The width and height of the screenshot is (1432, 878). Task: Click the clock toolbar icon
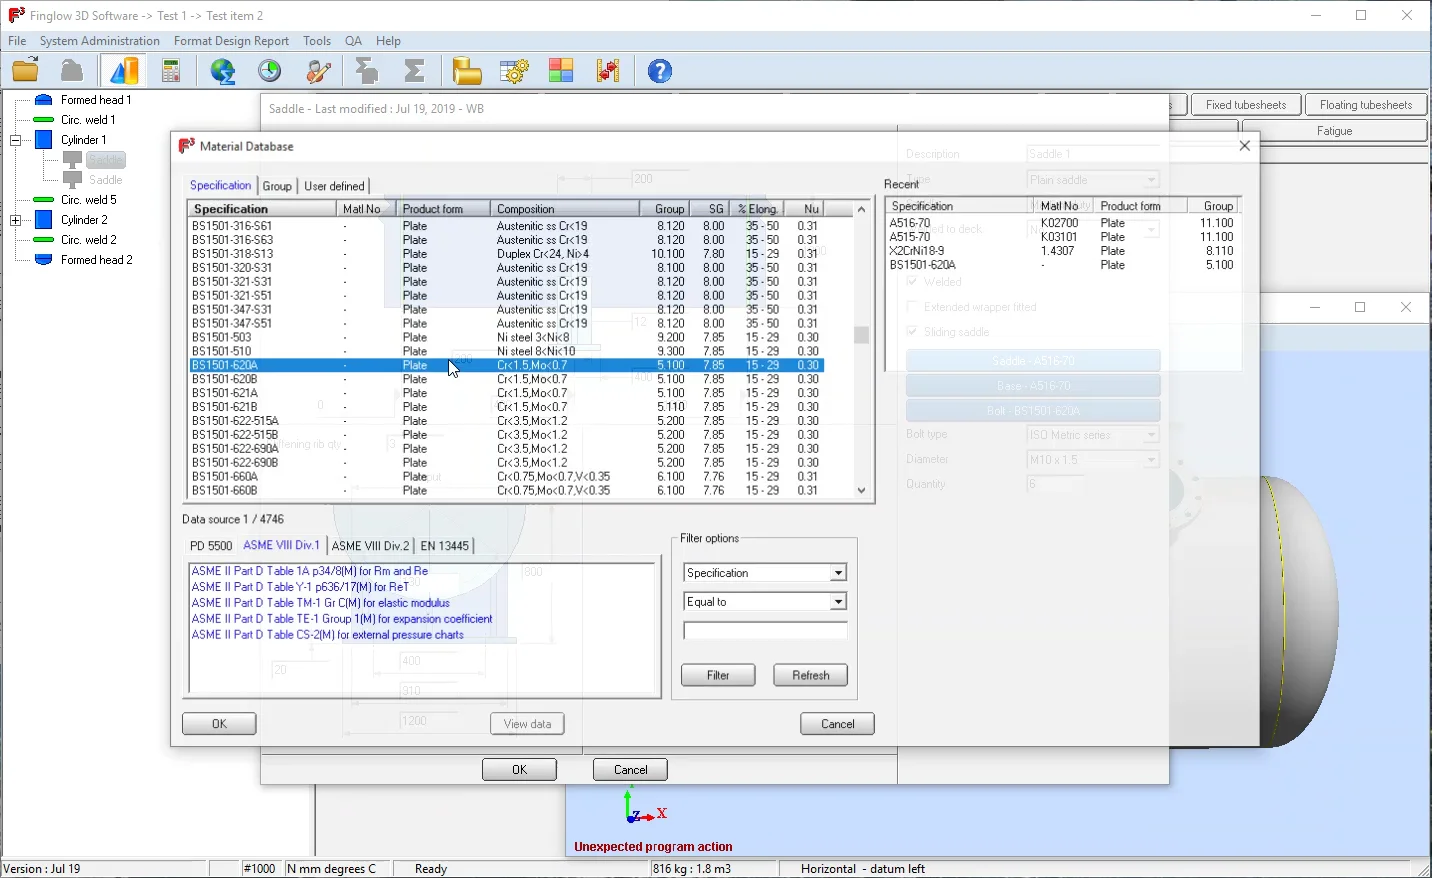(x=270, y=71)
